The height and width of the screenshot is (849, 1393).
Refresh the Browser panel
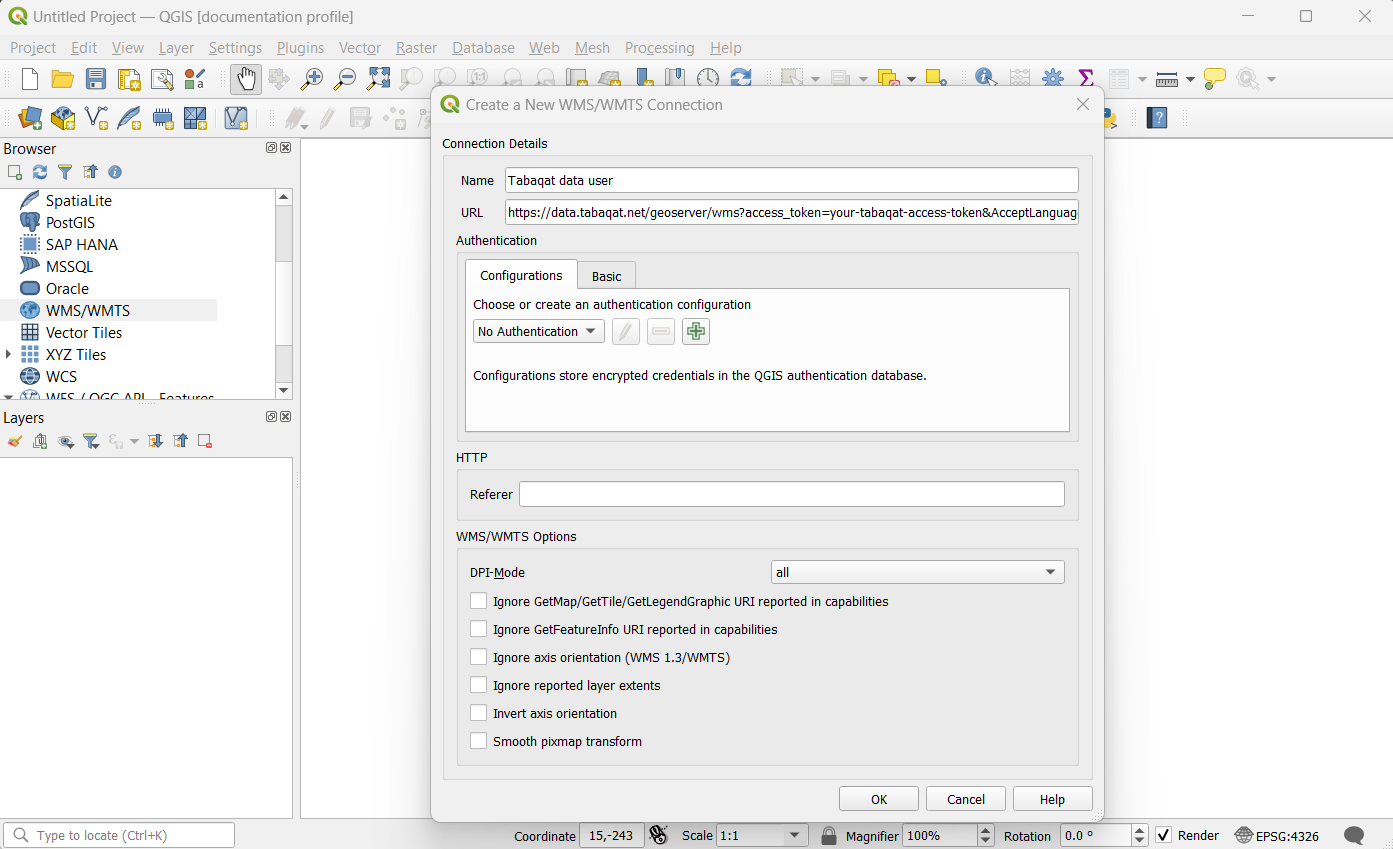pyautogui.click(x=40, y=171)
